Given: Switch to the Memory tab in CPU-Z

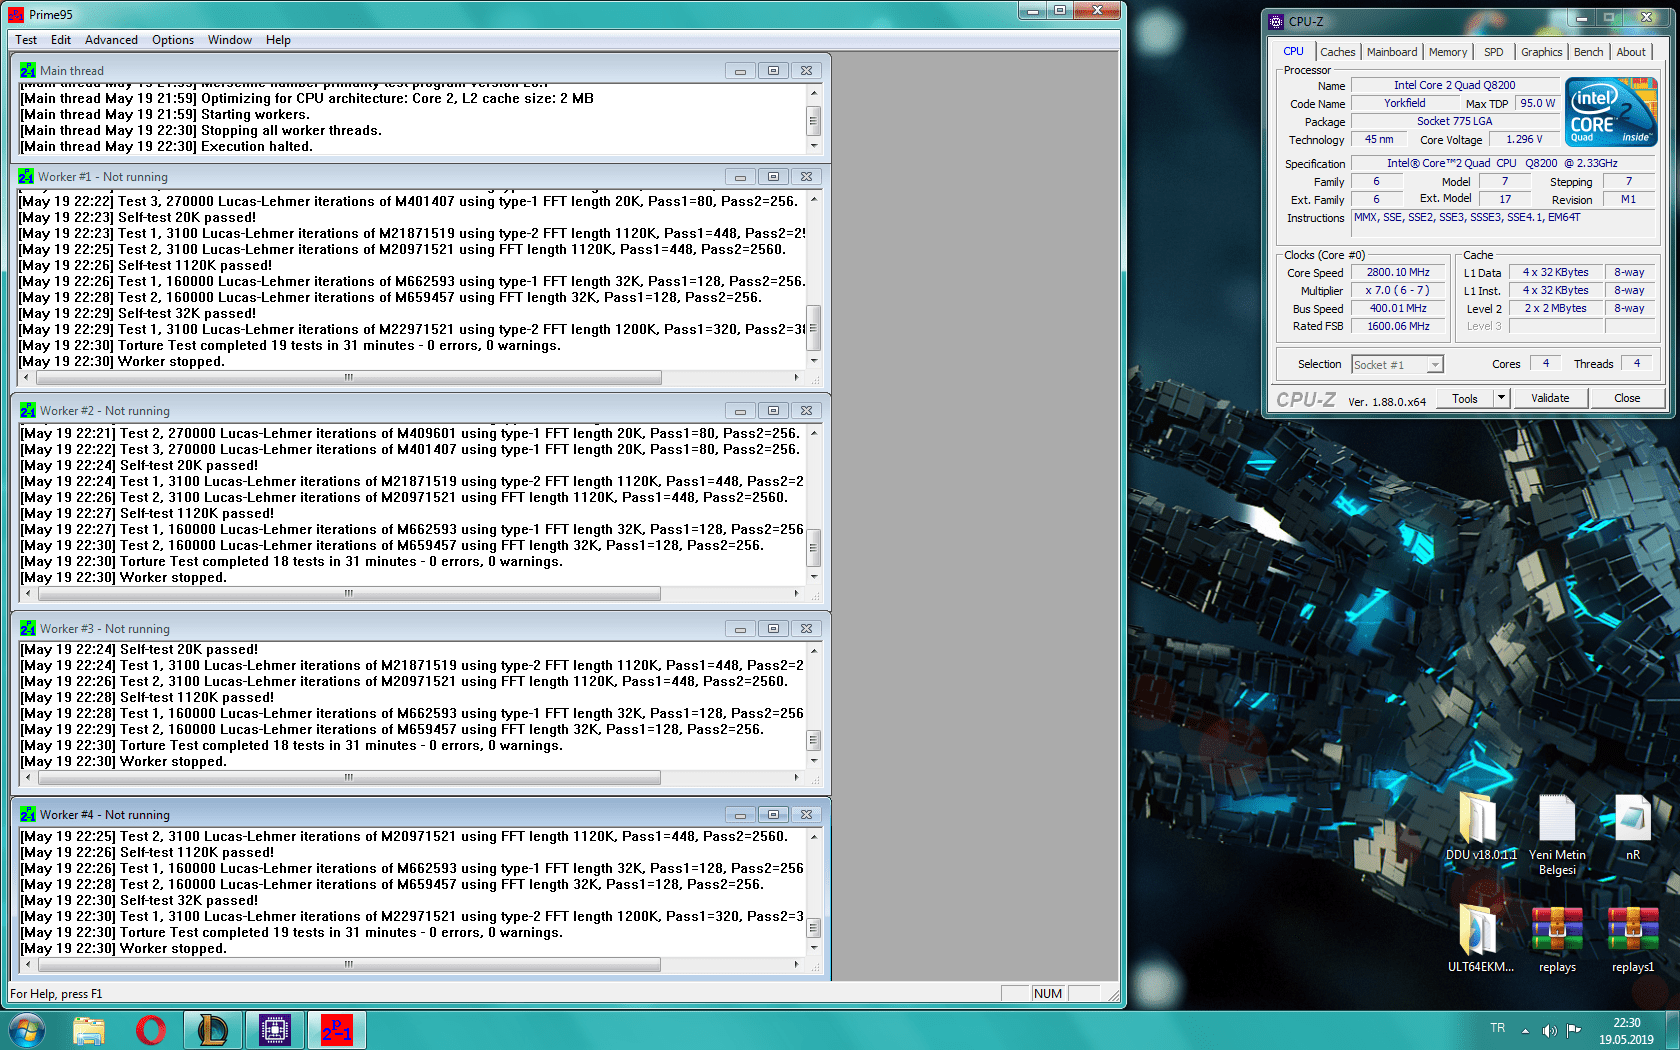Looking at the screenshot, I should pyautogui.click(x=1448, y=52).
